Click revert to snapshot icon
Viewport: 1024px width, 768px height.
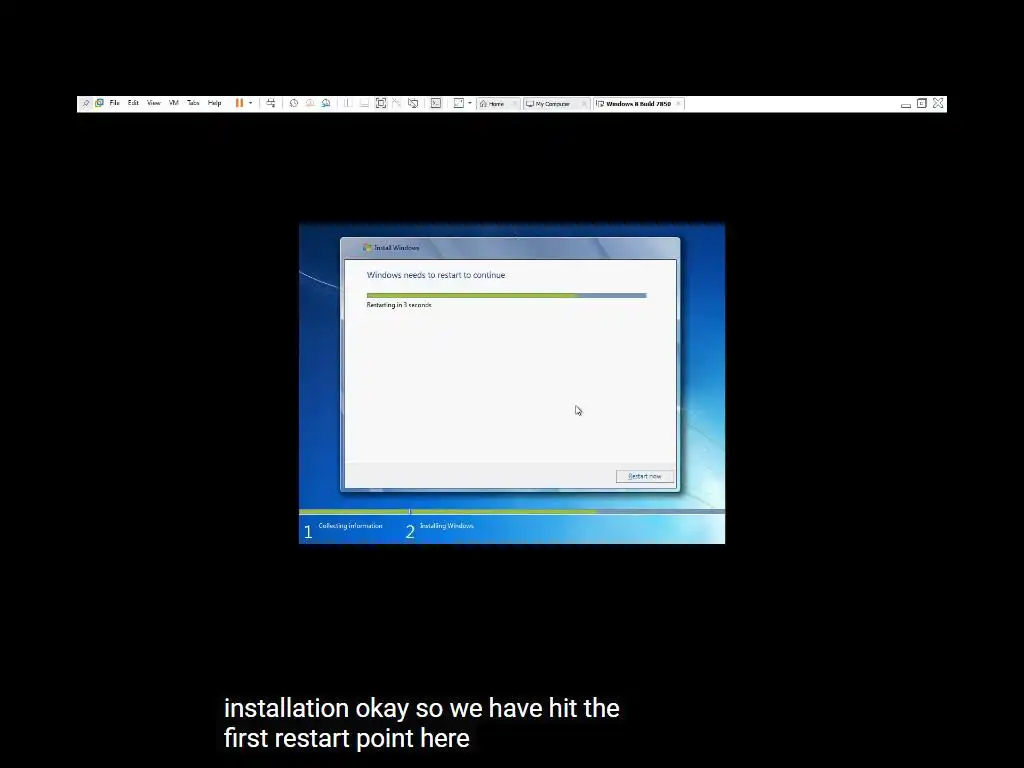[x=310, y=103]
